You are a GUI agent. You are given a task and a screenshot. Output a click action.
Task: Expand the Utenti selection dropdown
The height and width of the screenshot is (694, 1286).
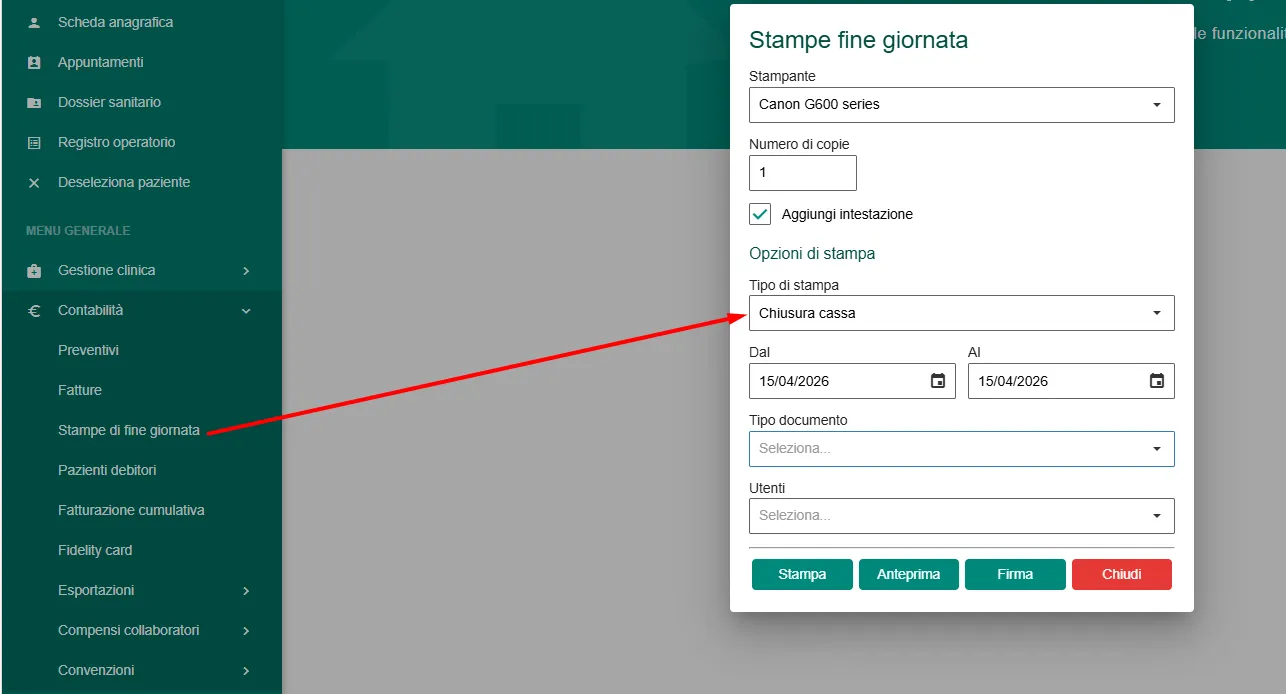(961, 516)
